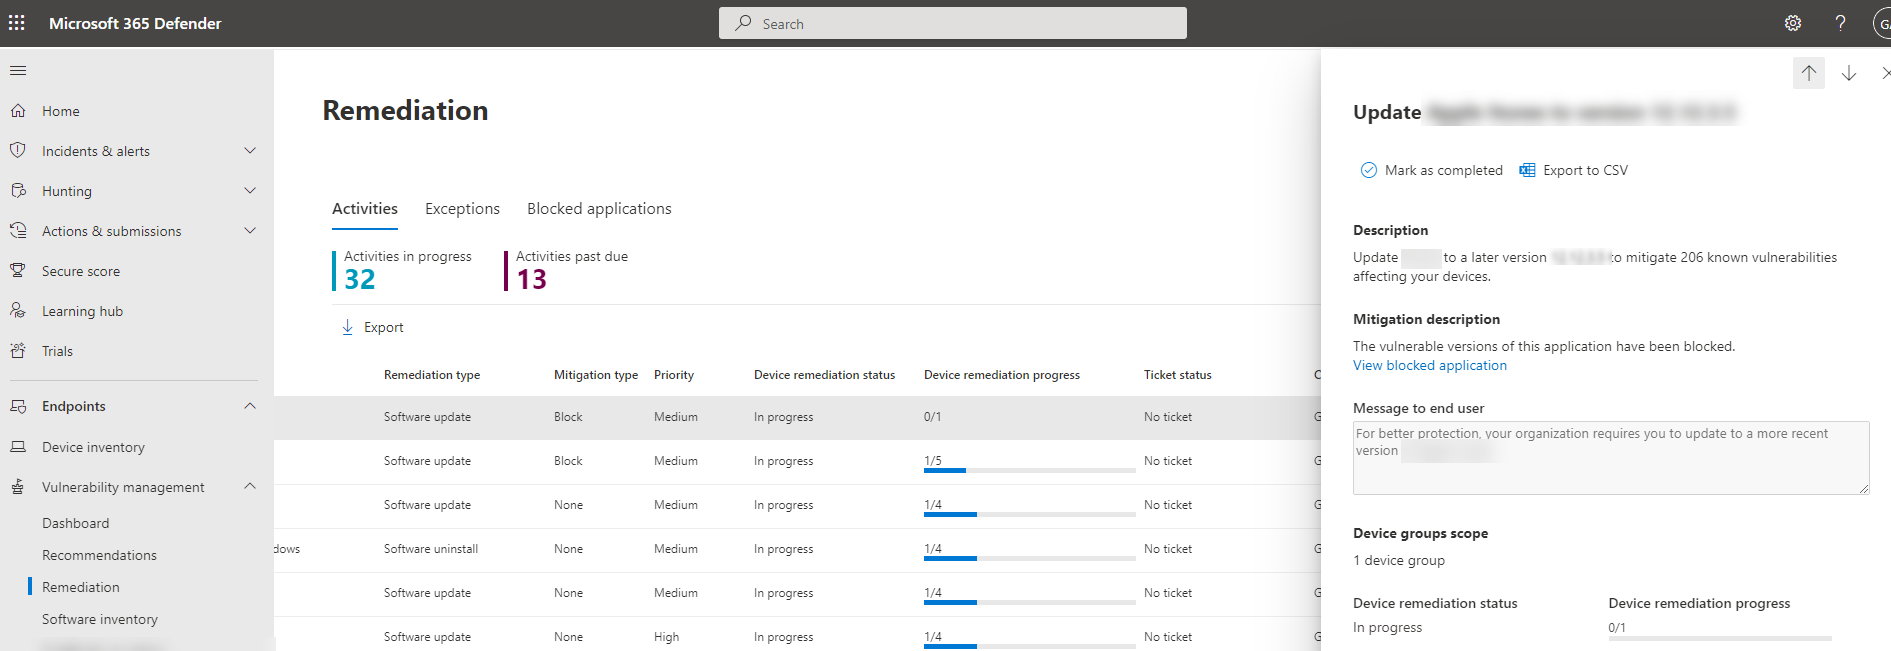Click 1 device group text

coord(1399,560)
